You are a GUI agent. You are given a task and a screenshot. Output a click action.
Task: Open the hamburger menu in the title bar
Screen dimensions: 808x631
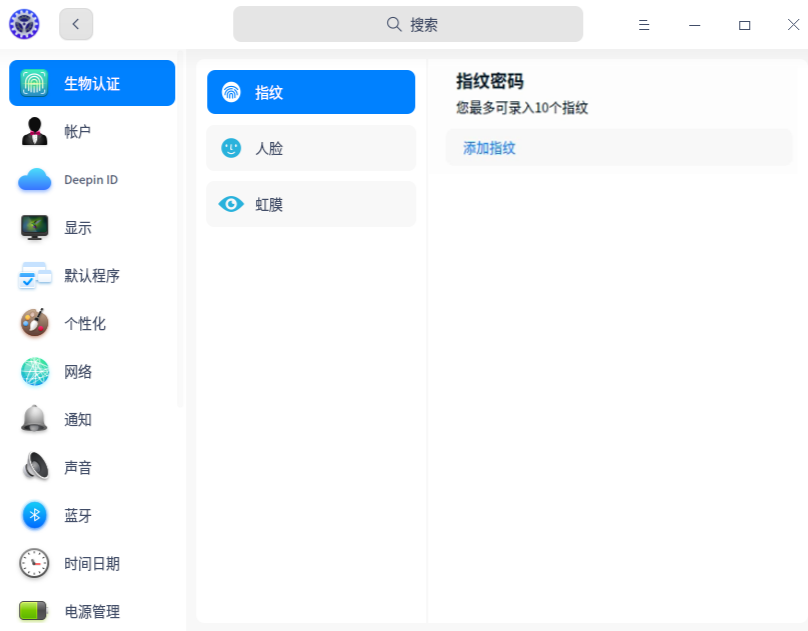(x=644, y=24)
